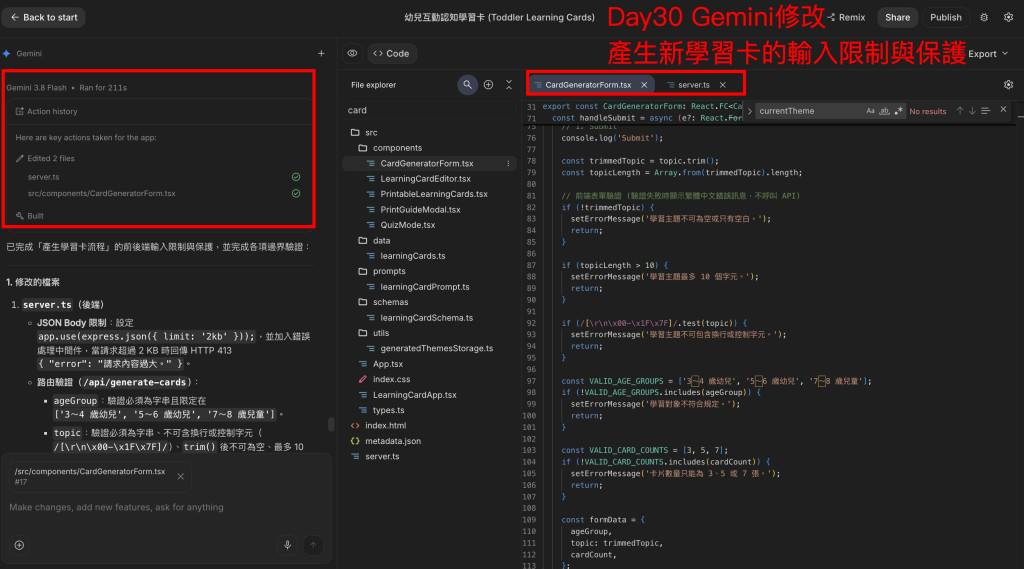
Task: Open editor settings gear icon
Action: point(1008,85)
